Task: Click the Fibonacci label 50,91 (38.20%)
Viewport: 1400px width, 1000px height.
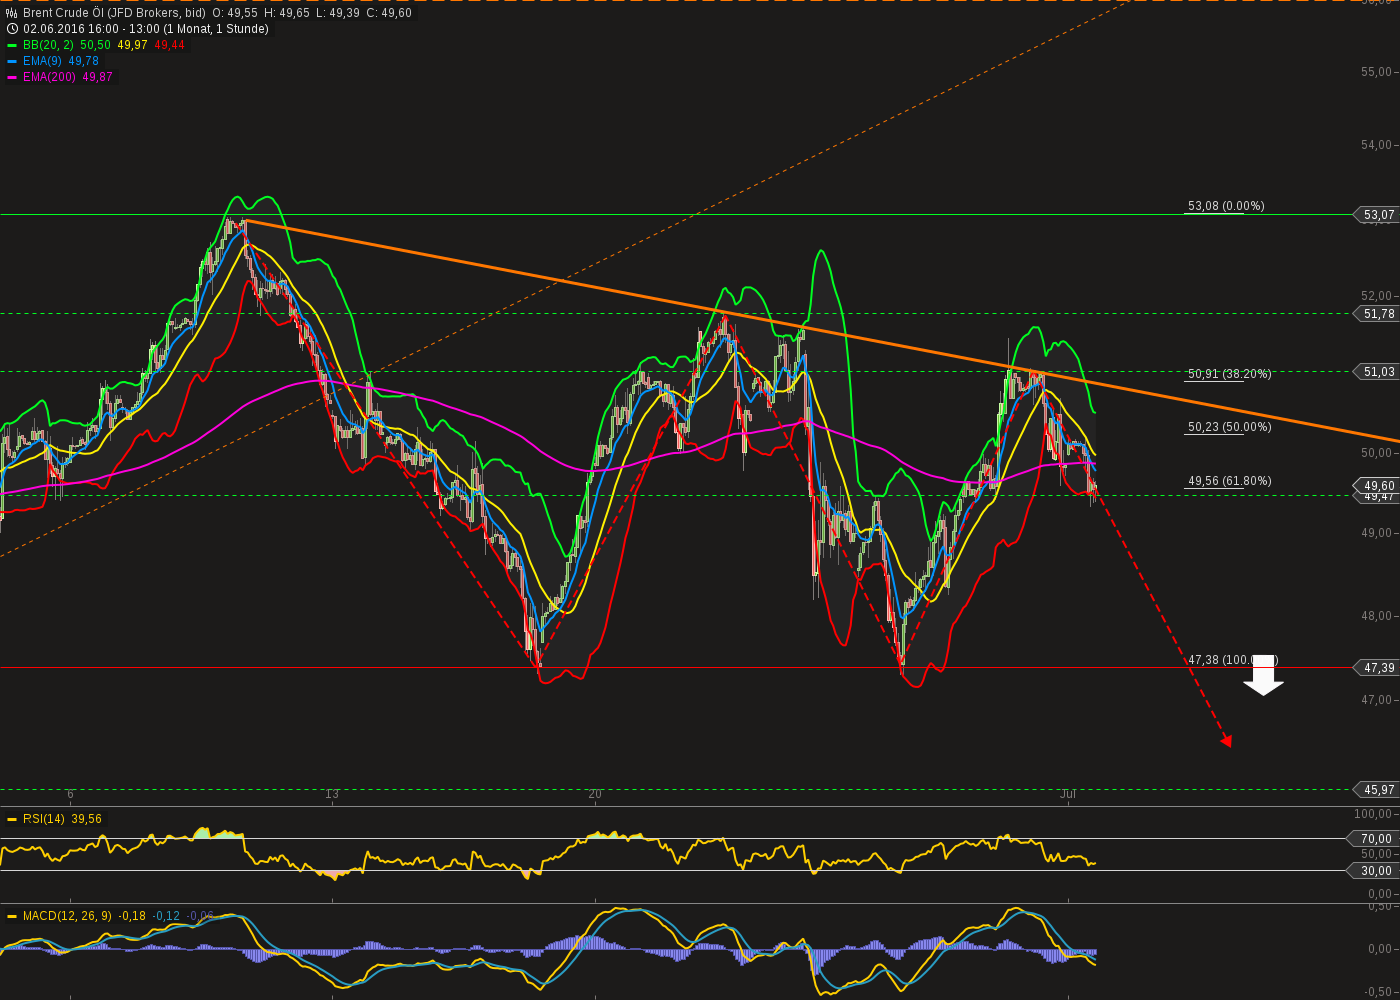Action: 1230,374
